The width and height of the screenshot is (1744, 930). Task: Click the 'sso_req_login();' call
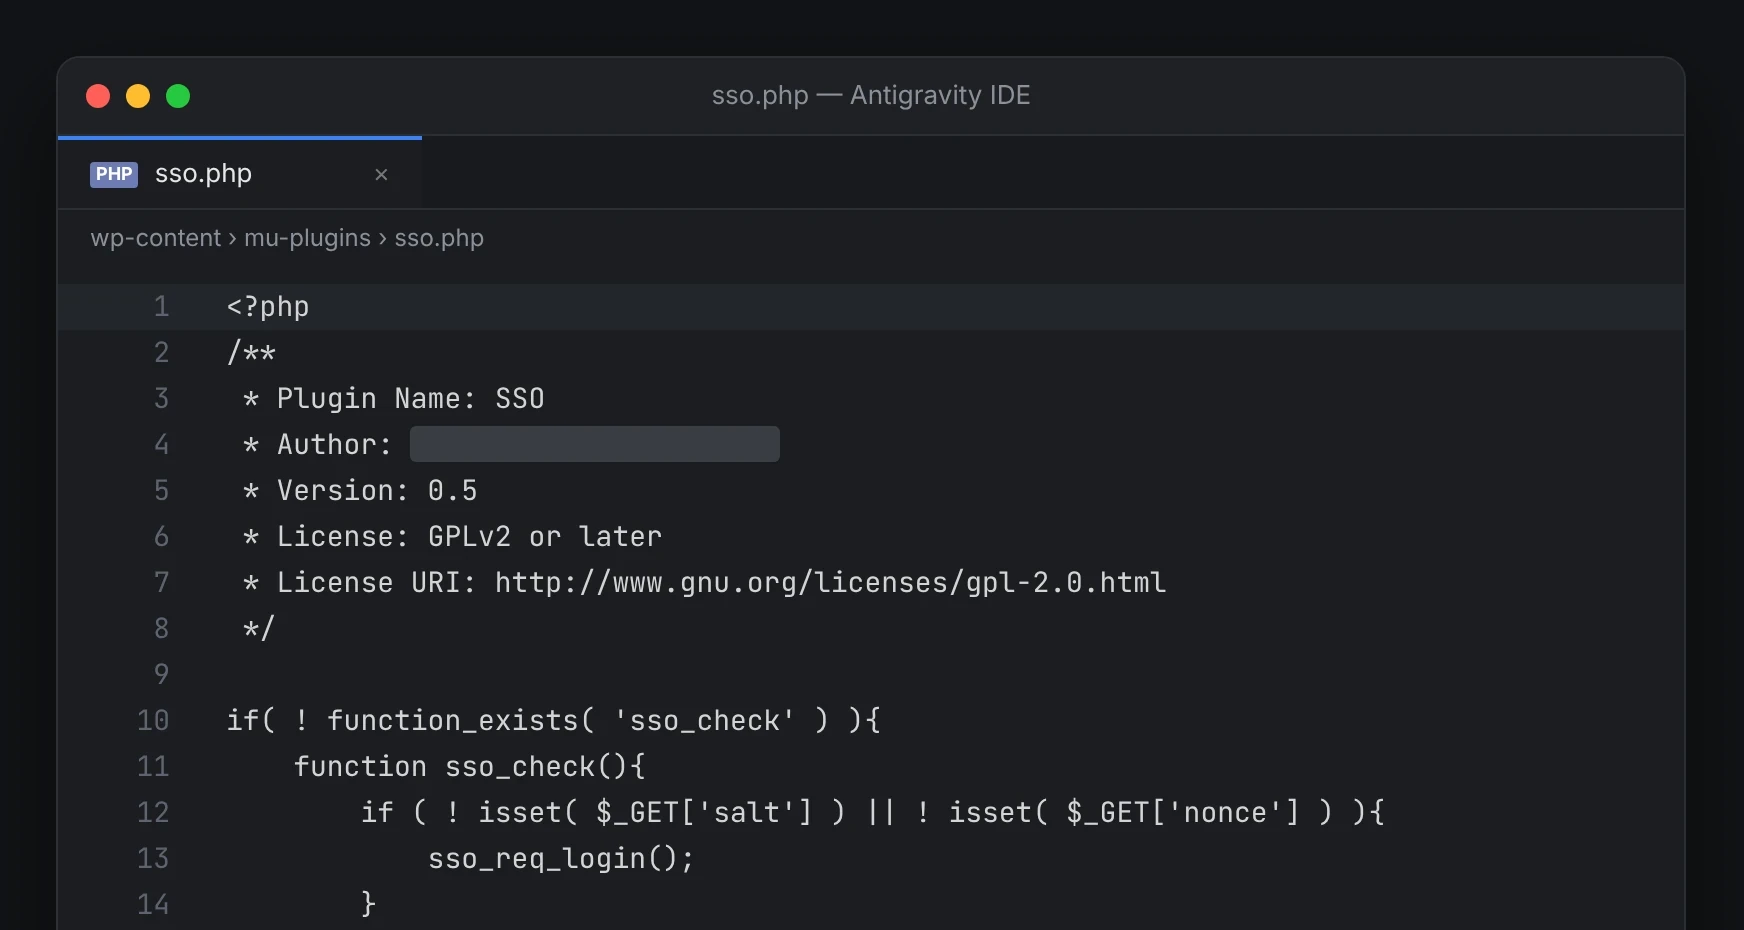(x=561, y=858)
